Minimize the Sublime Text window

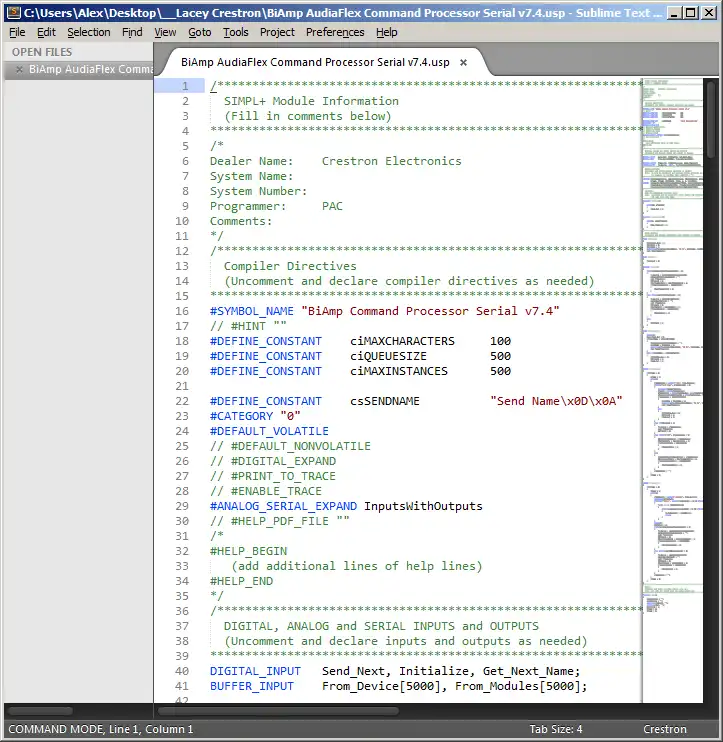coord(674,12)
